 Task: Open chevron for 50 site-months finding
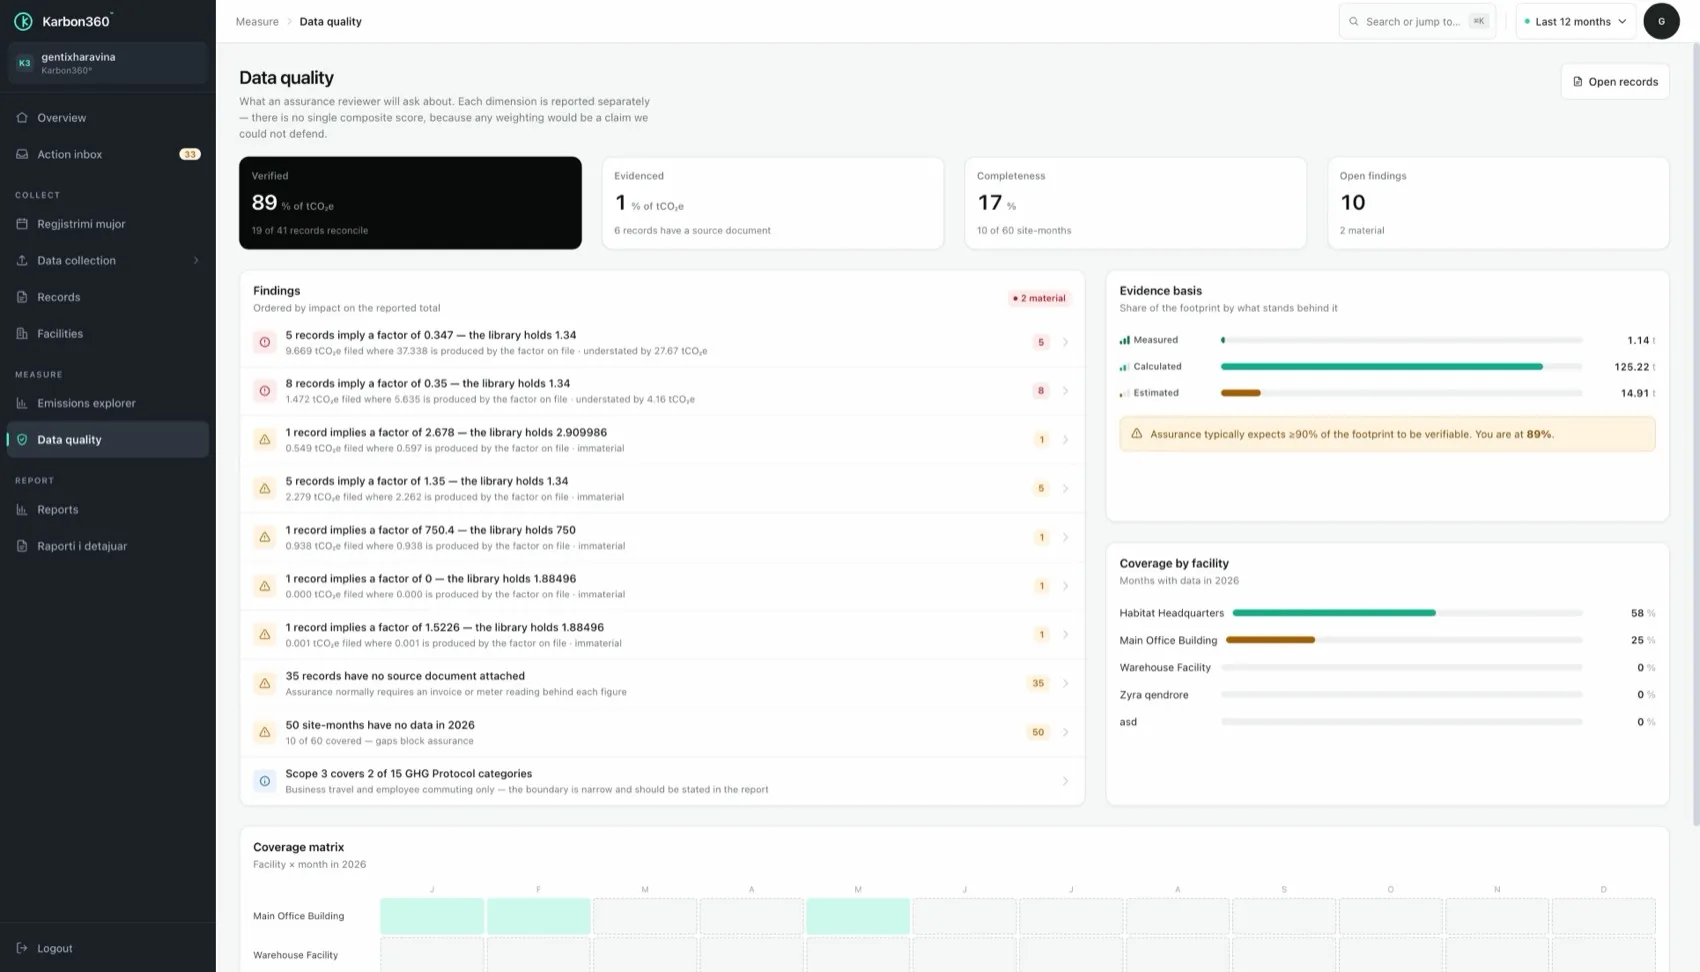(x=1065, y=732)
